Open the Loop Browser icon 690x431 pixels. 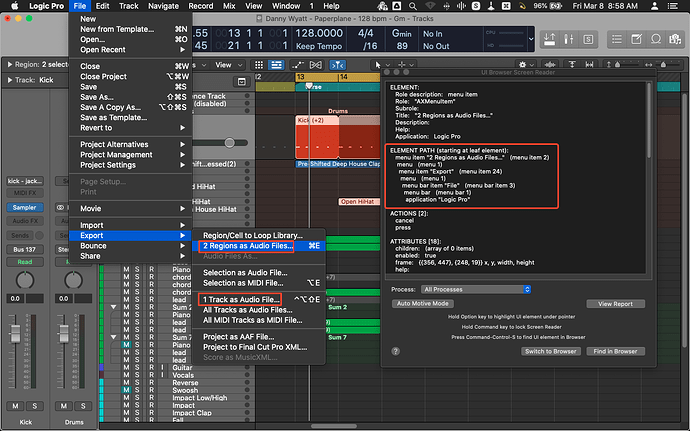click(x=656, y=40)
